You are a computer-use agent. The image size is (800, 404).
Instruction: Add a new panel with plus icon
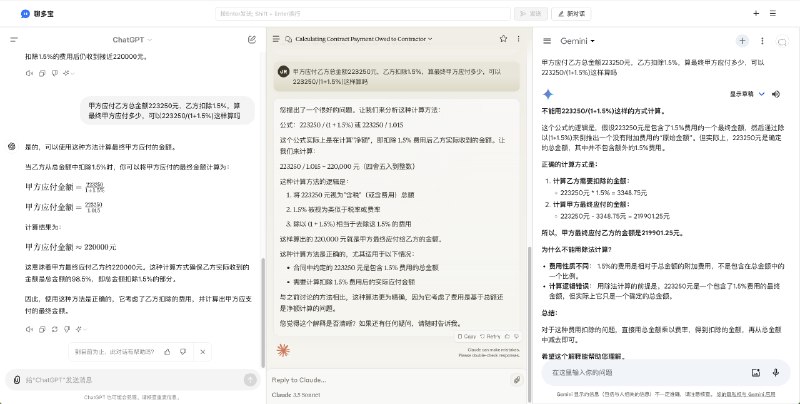point(756,13)
